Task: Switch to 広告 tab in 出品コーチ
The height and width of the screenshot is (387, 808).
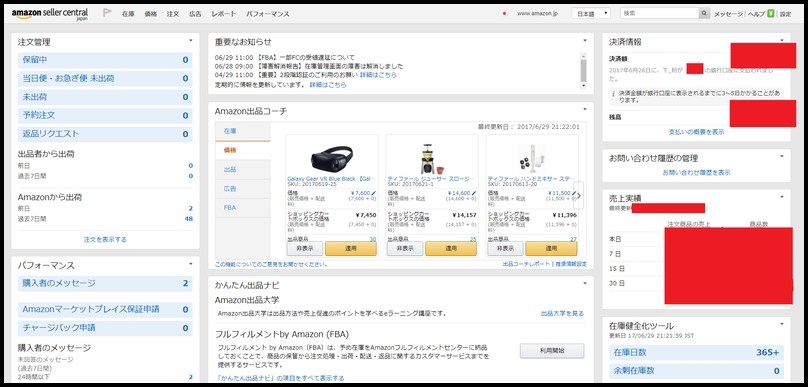Action: coord(243,189)
